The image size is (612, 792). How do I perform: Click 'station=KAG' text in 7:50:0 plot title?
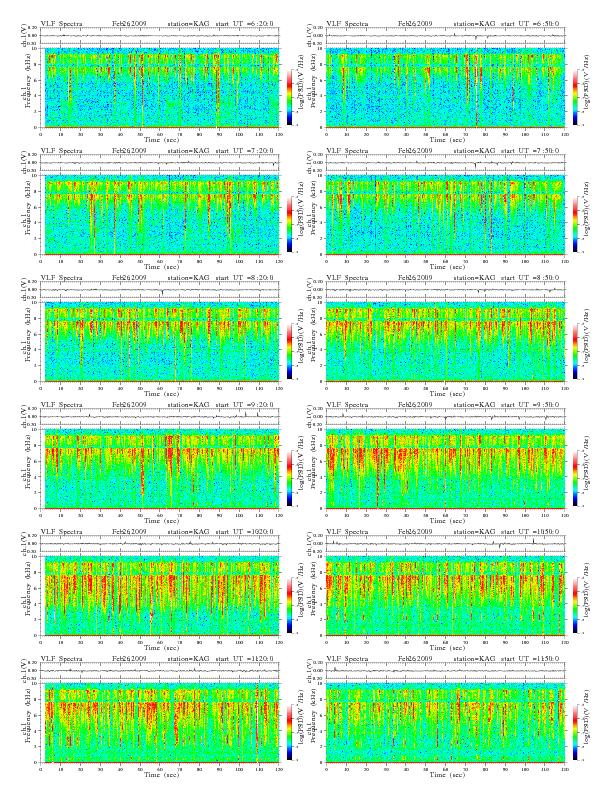(474, 151)
